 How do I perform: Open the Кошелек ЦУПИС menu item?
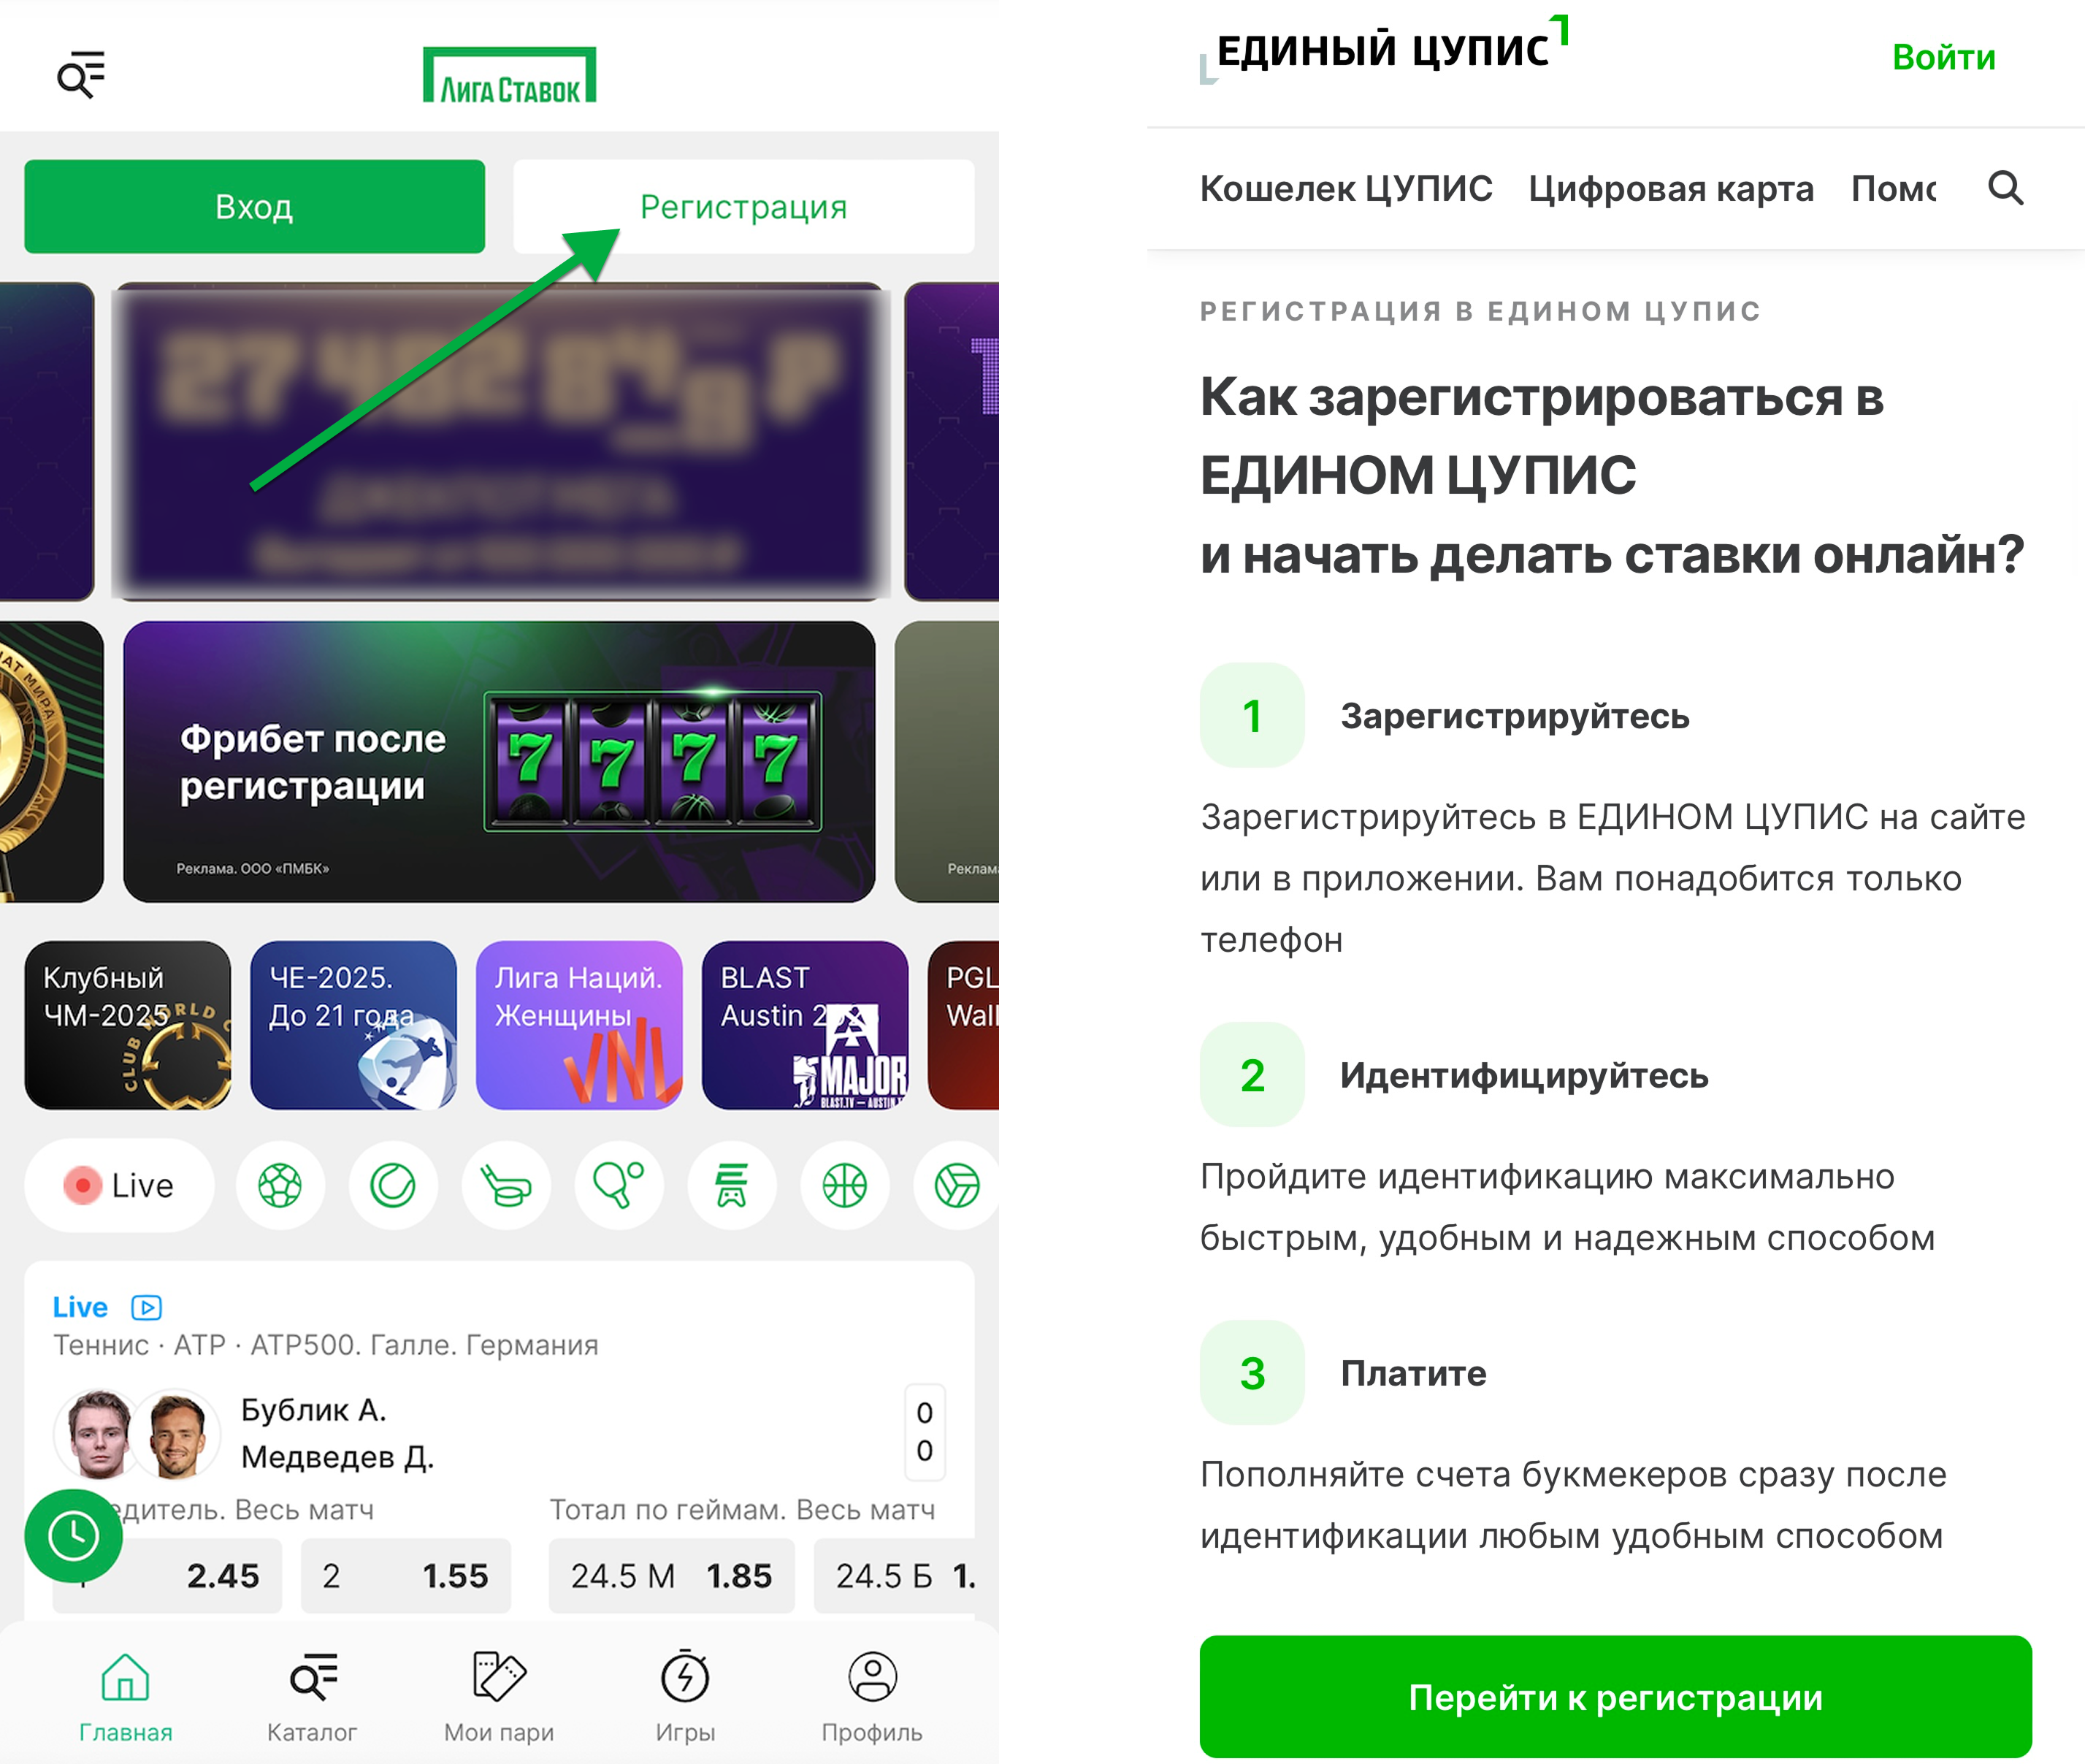1346,188
